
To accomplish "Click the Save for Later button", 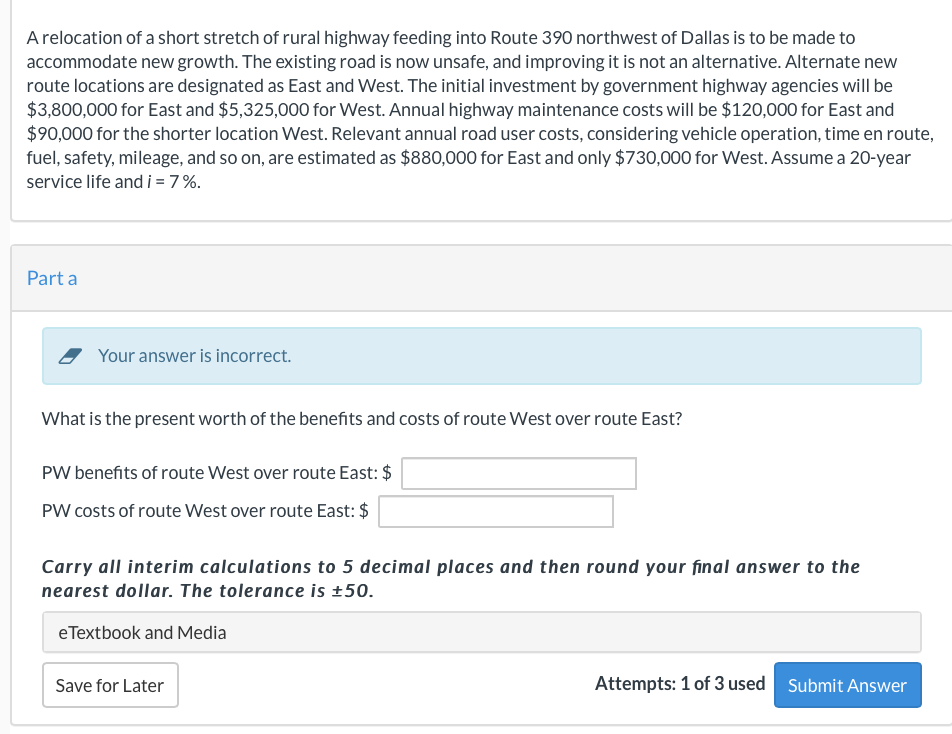I will pyautogui.click(x=110, y=685).
